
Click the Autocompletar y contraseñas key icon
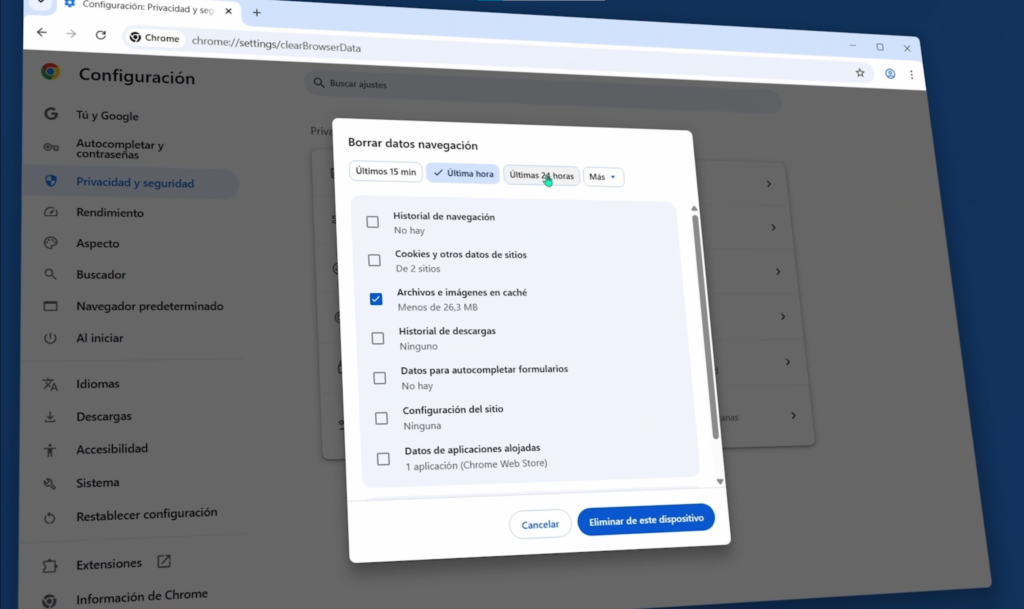(x=51, y=148)
